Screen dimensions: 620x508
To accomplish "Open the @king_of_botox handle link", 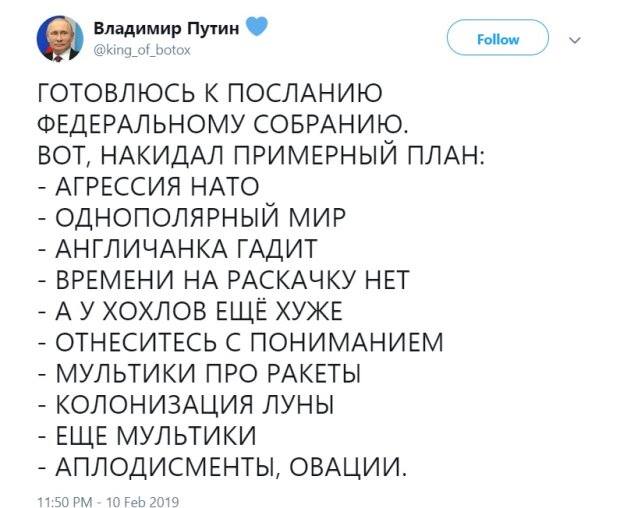I will [142, 51].
